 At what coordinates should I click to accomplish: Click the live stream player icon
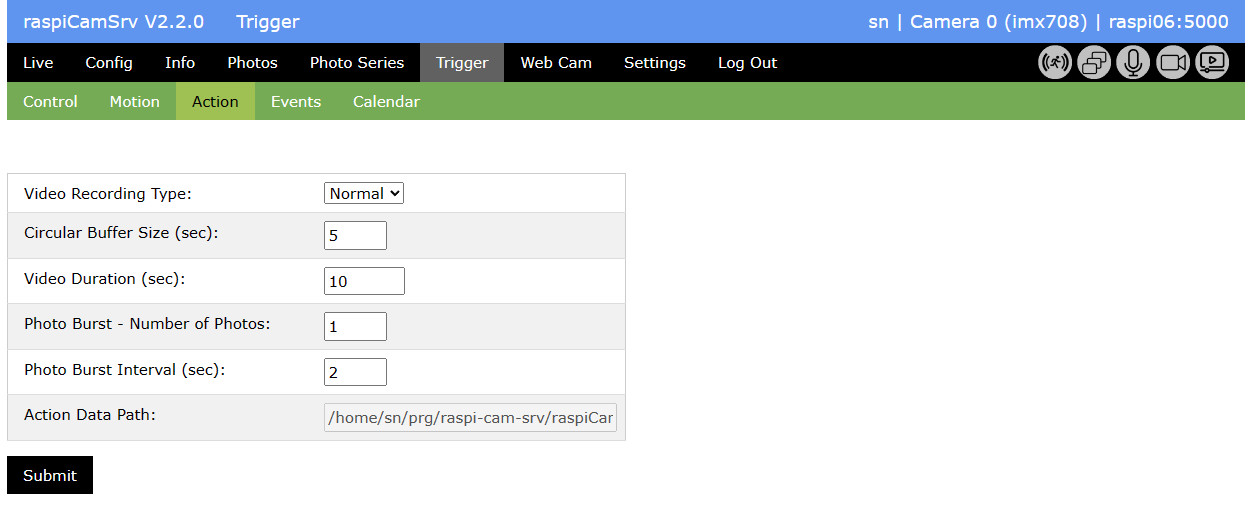[x=1212, y=63]
